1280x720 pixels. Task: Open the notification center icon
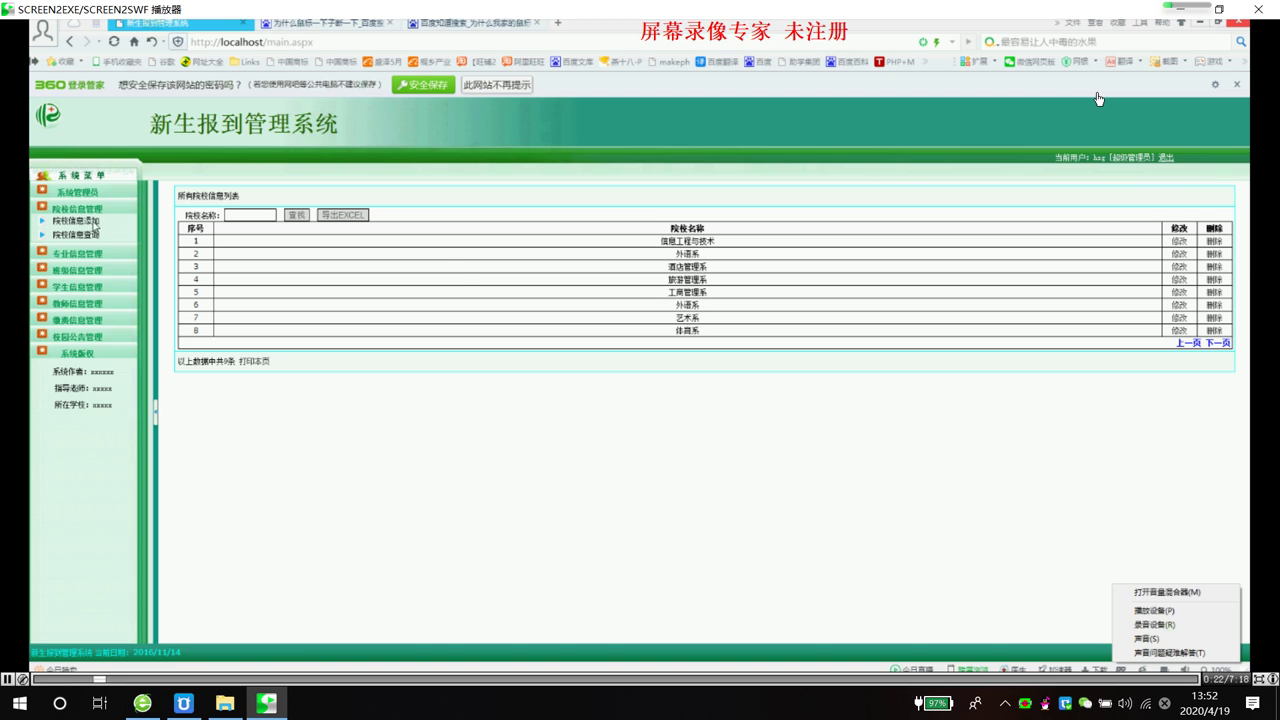(x=1252, y=703)
